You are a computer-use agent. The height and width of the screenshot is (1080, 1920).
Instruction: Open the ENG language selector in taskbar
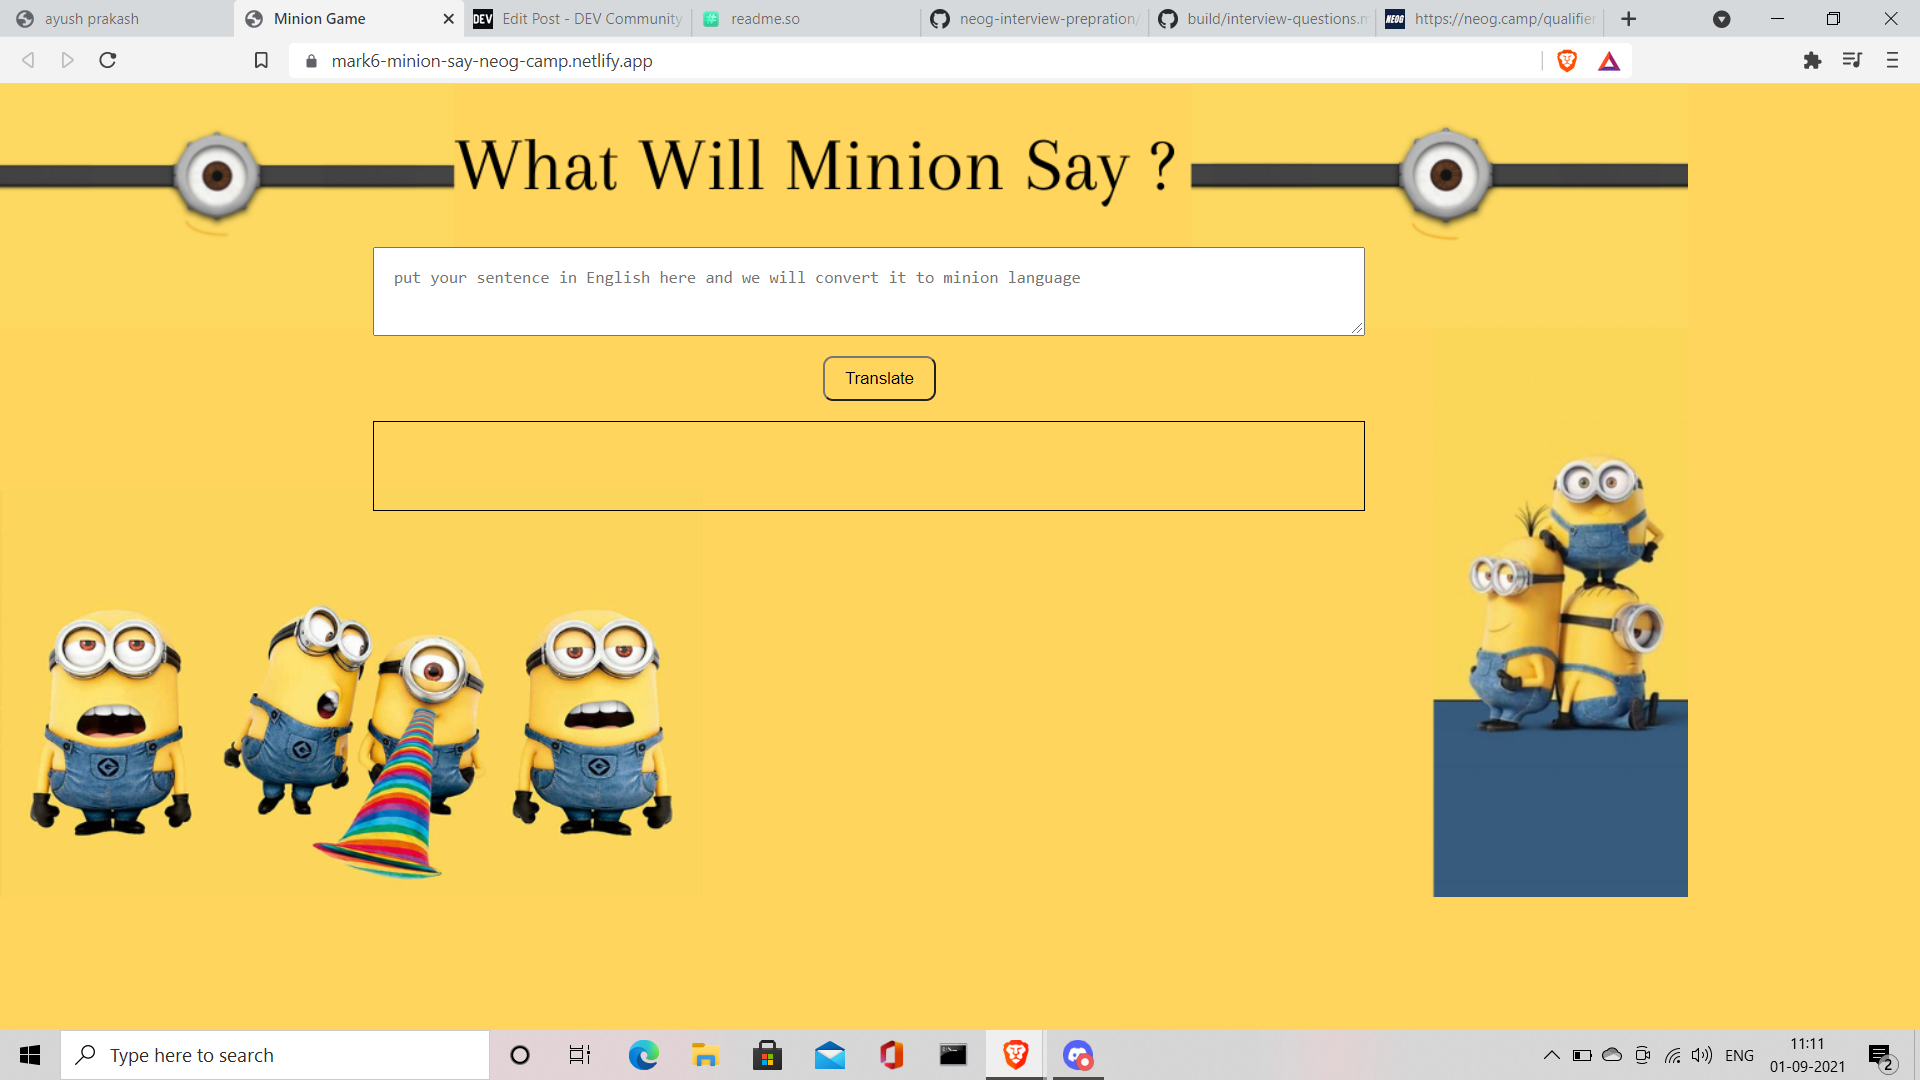point(1740,1055)
